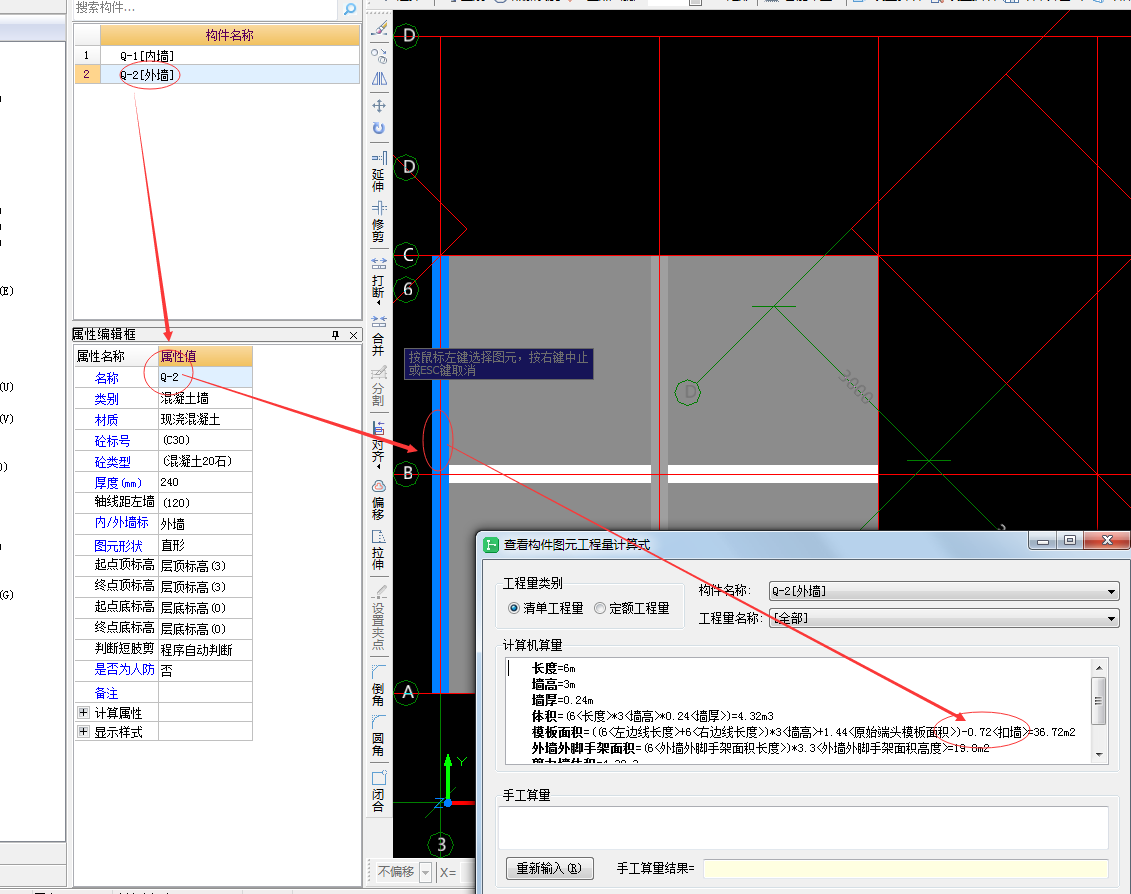Click the 体积 formula line
The image size is (1131, 894).
click(652, 716)
